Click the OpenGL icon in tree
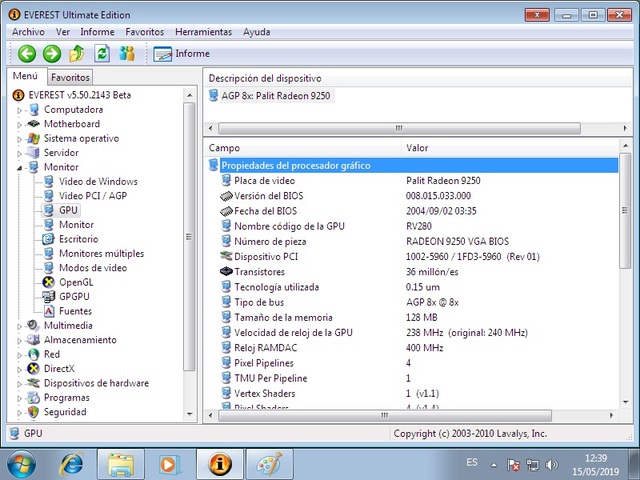The width and height of the screenshot is (640, 480). (x=49, y=282)
